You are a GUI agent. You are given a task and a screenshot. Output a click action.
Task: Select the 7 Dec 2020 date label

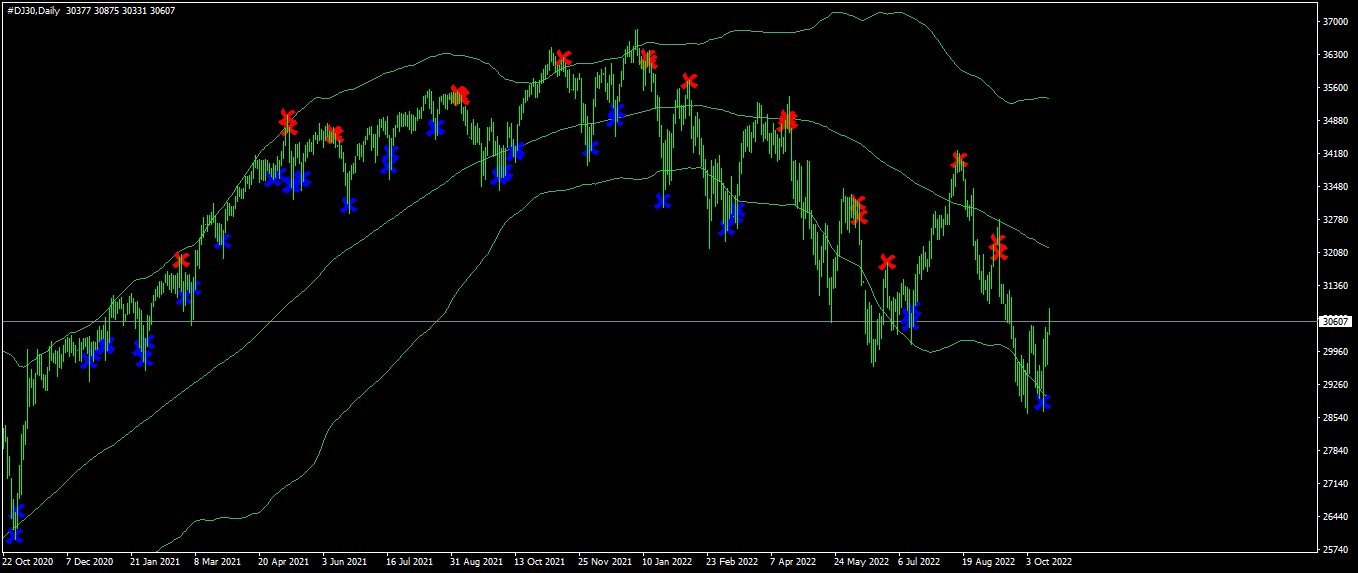(x=90, y=562)
